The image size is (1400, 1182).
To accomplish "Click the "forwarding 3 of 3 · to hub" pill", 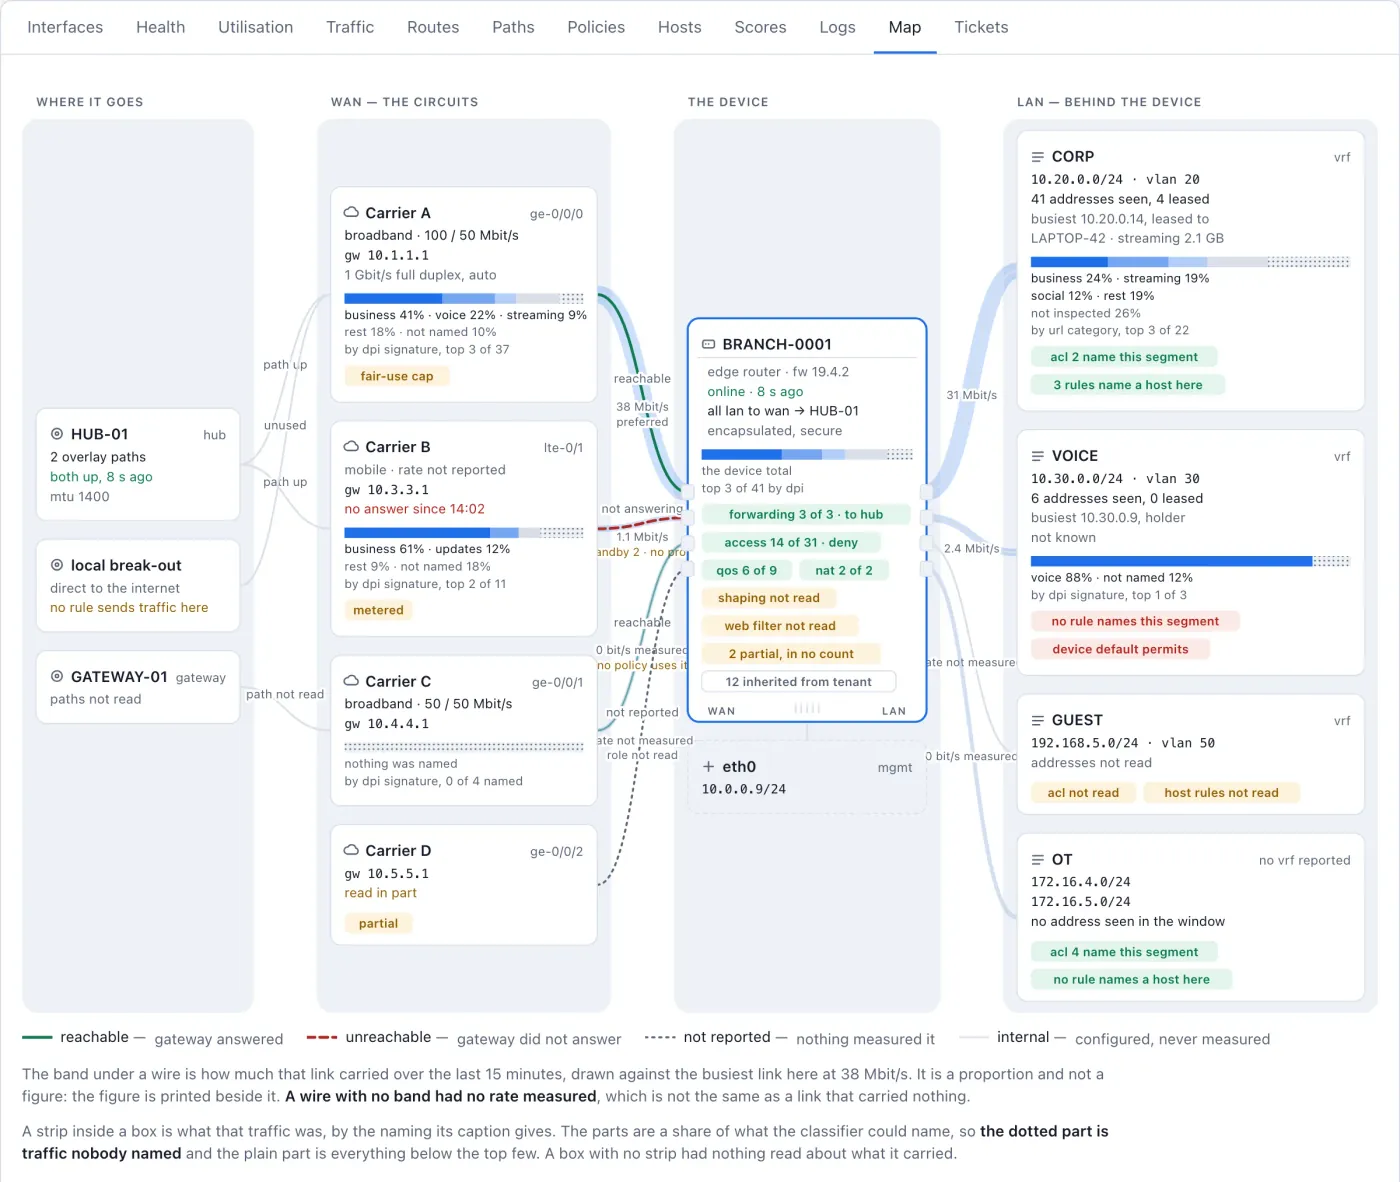I will (806, 515).
